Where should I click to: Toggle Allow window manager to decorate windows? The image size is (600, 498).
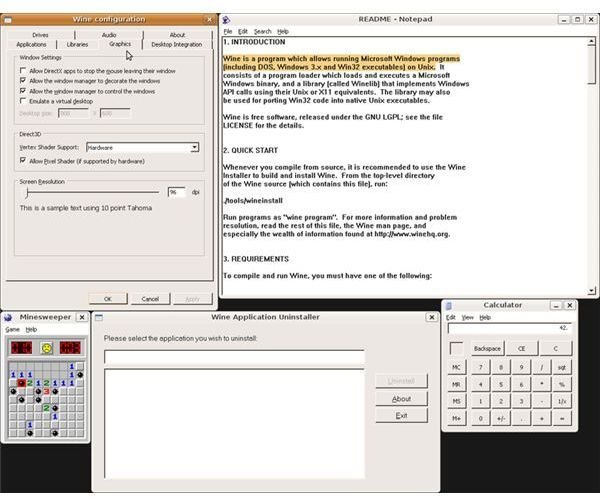(23, 80)
